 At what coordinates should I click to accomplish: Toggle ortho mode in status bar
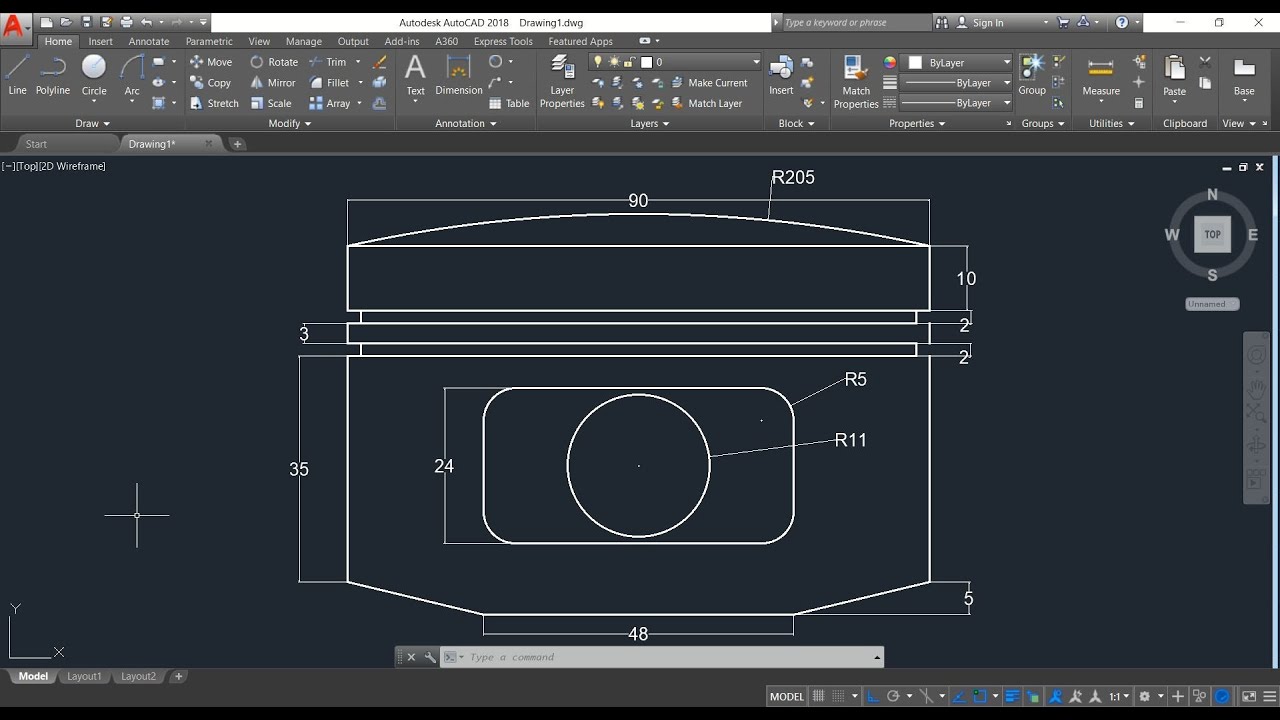(x=872, y=696)
